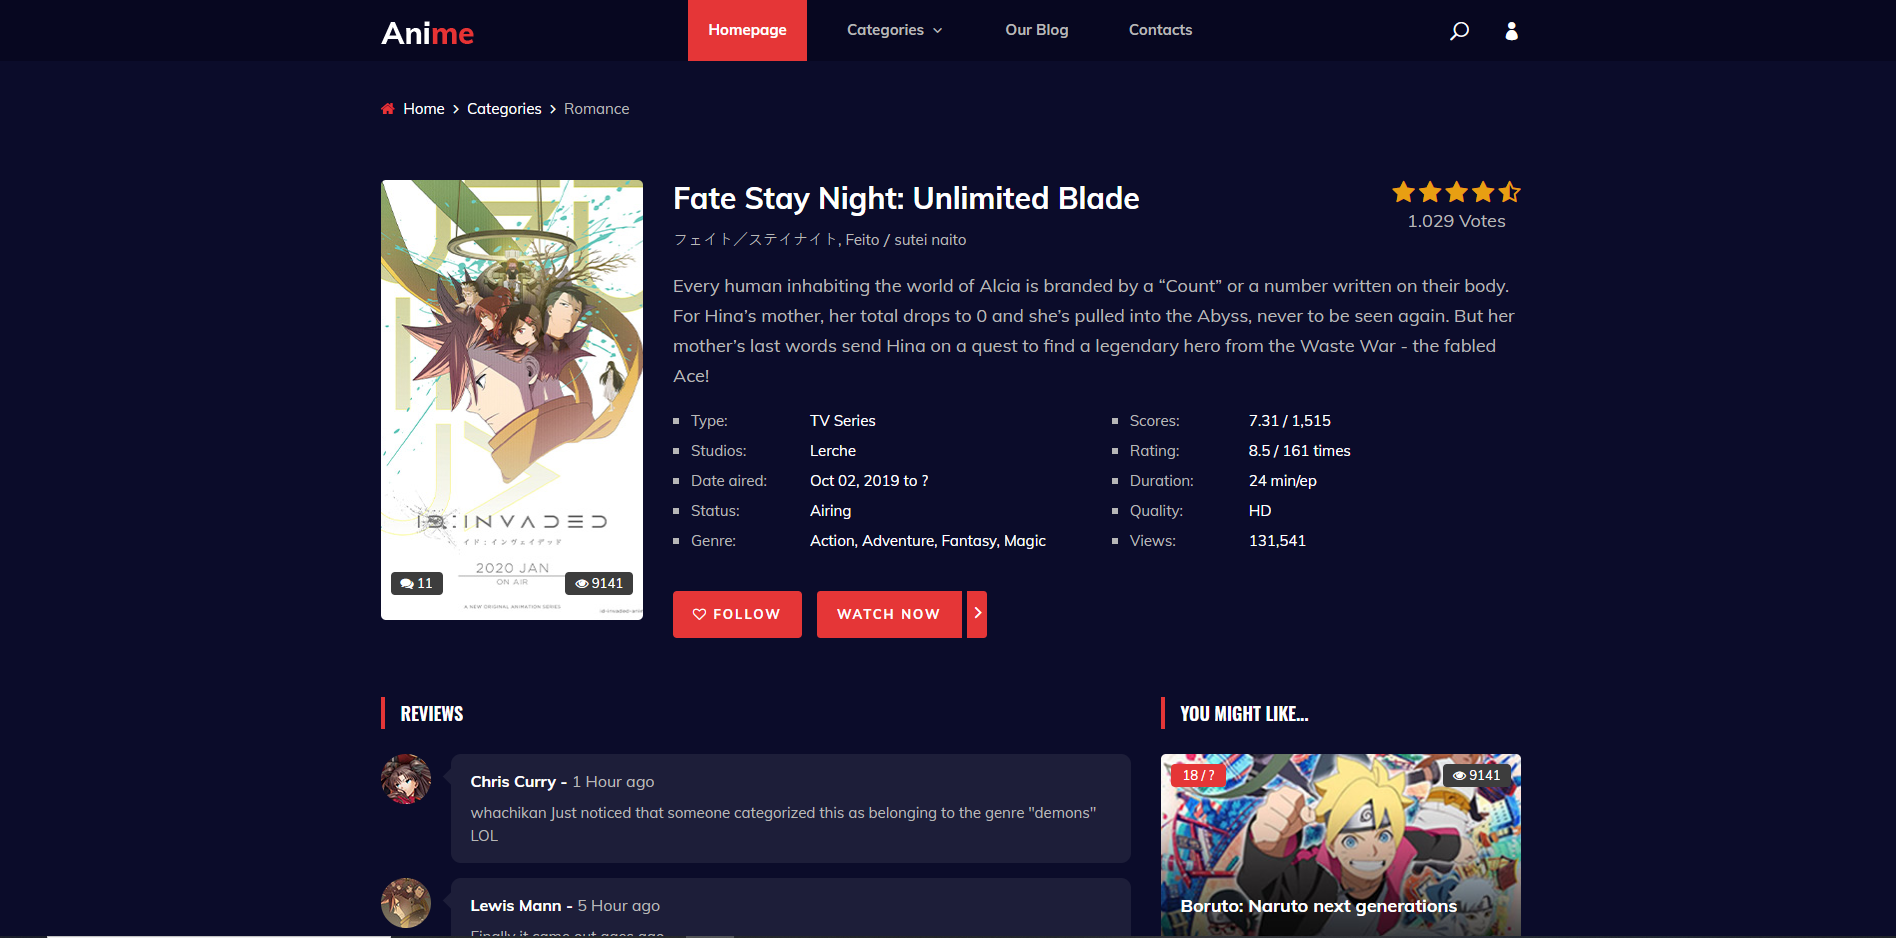This screenshot has height=938, width=1896.
Task: Expand the Categories dropdown menu
Action: tap(895, 30)
